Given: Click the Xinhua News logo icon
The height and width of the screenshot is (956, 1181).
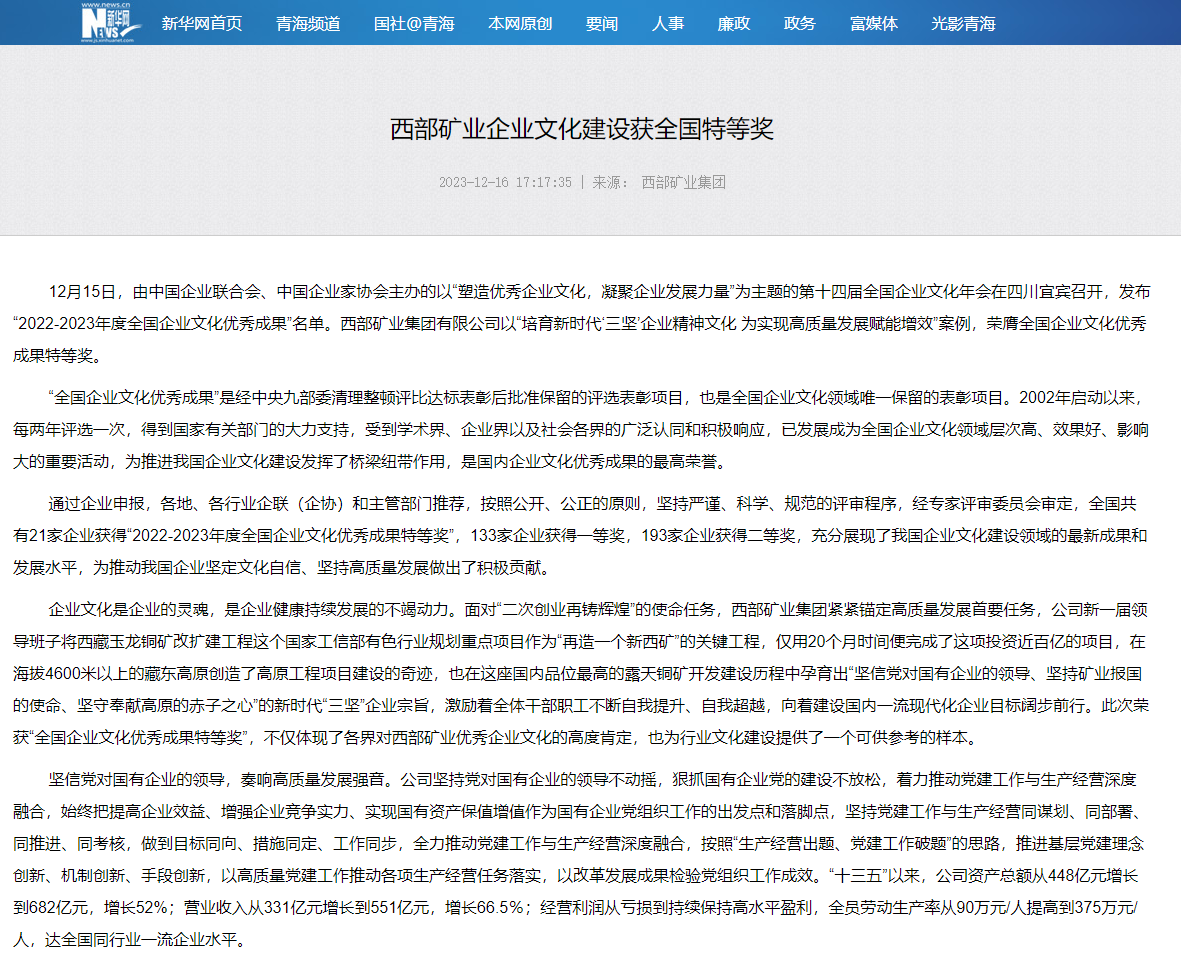Looking at the screenshot, I should [x=110, y=23].
